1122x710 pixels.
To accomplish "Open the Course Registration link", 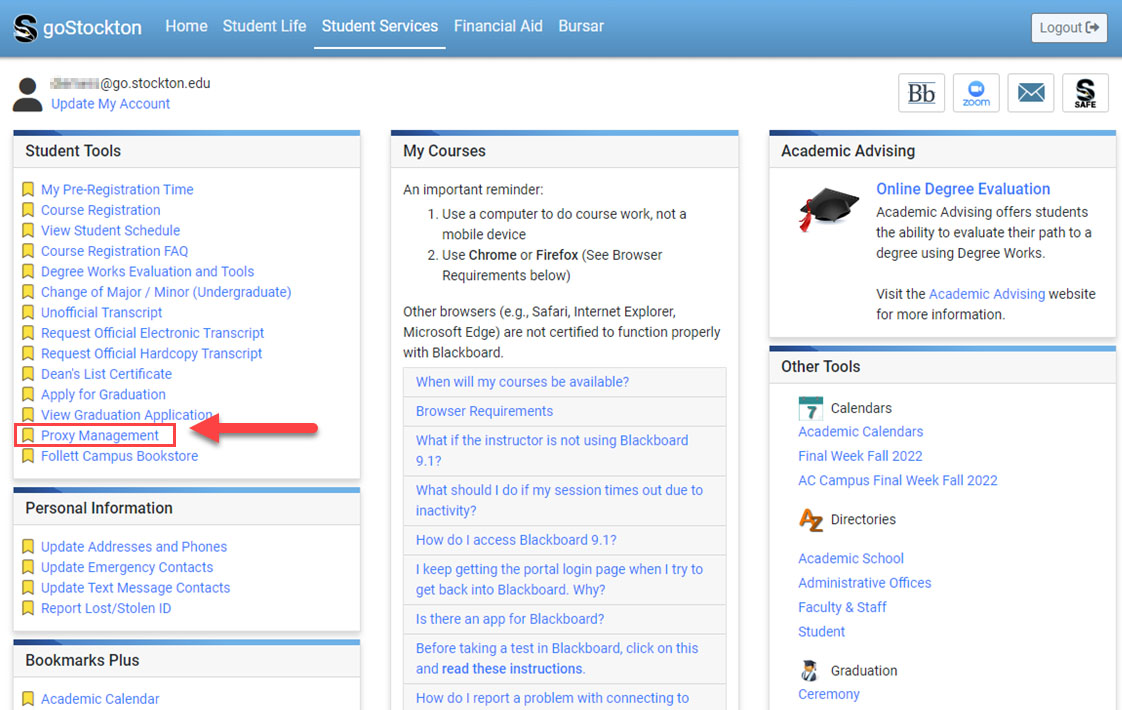I will click(x=100, y=210).
